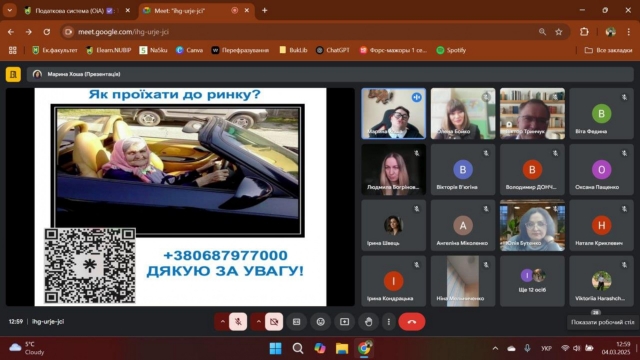Image resolution: width=640 pixels, height=360 pixels.
Task: Open the Windows Start menu
Action: point(276,348)
